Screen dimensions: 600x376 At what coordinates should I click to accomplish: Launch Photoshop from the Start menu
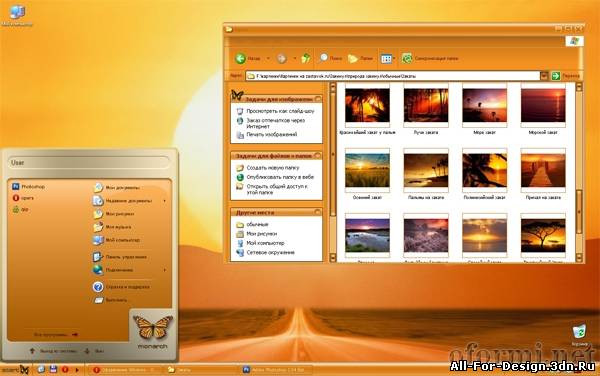coord(29,187)
